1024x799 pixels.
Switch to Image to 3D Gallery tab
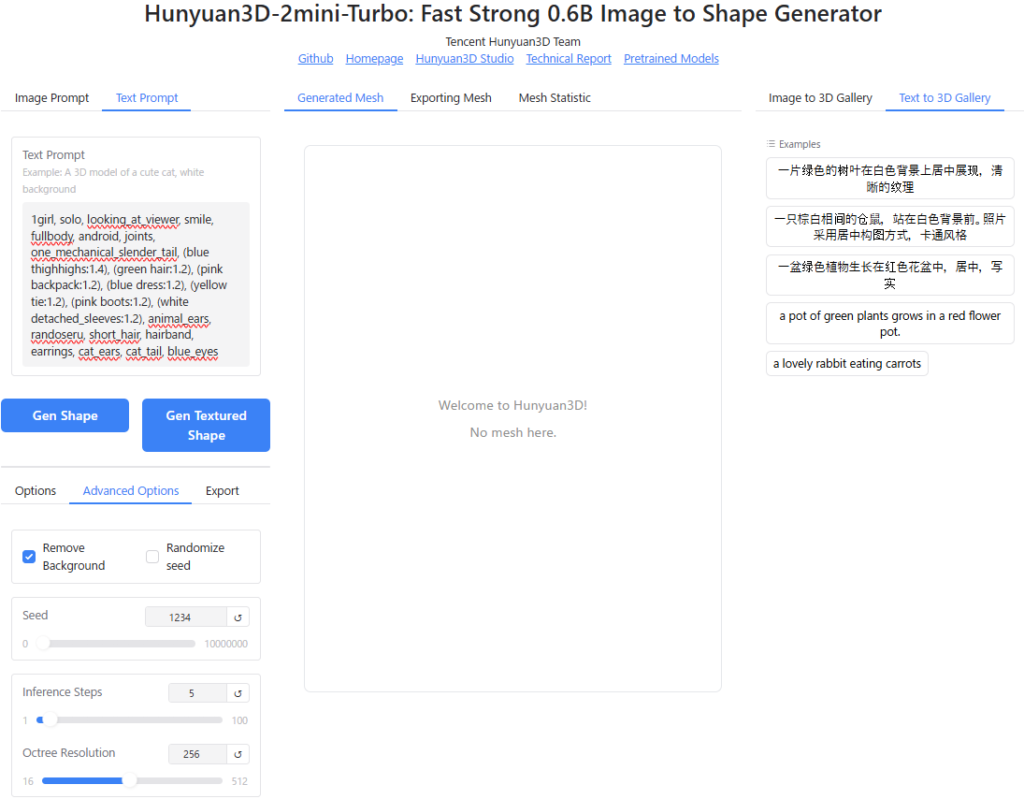click(x=820, y=98)
